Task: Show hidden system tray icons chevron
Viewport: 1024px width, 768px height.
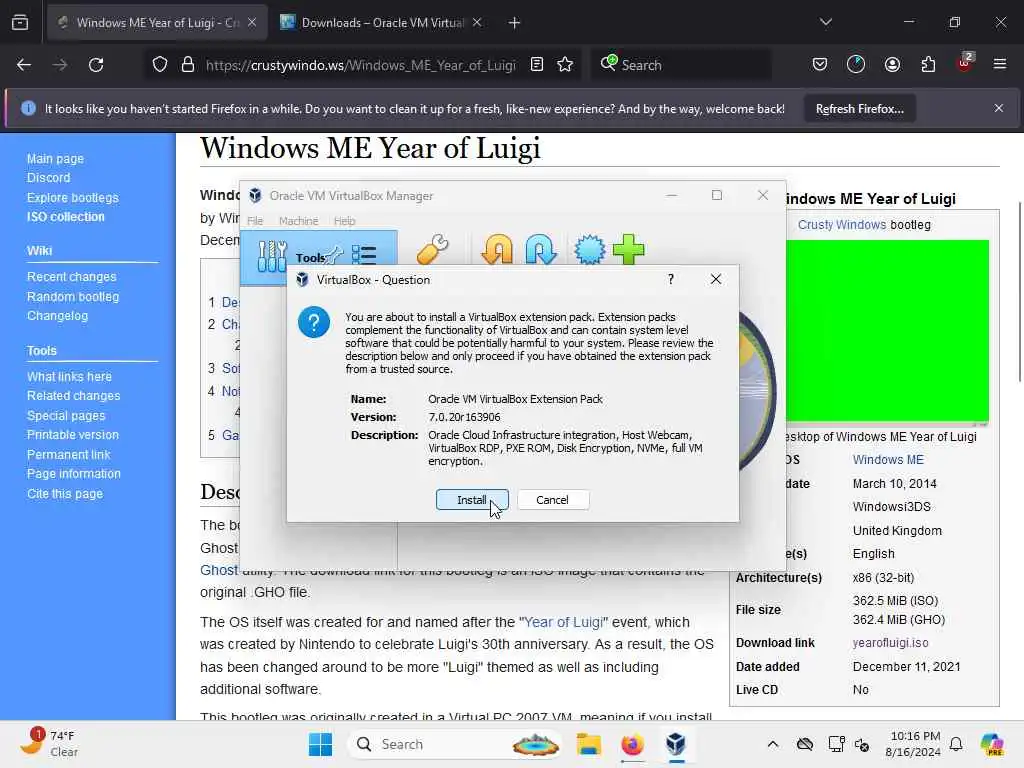Action: pos(773,744)
